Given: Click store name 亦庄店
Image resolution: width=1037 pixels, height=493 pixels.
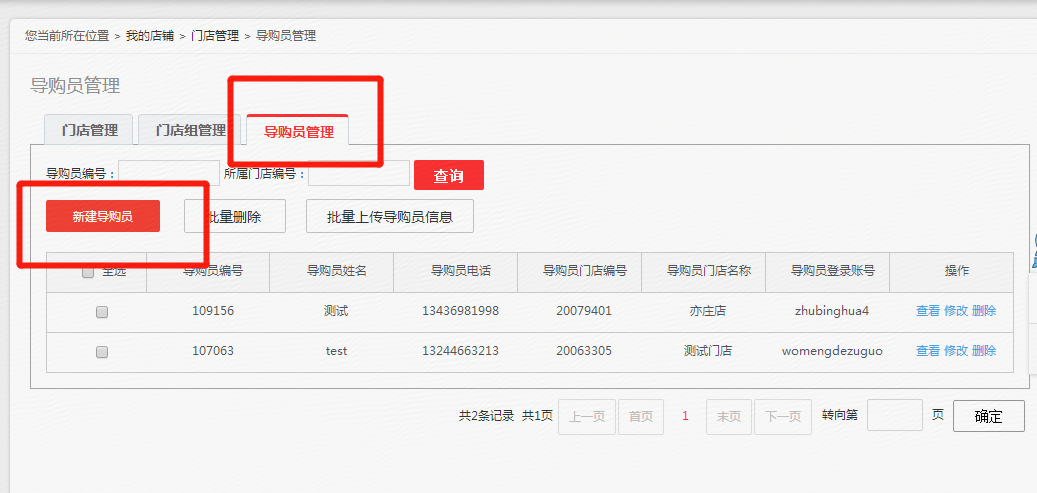Looking at the screenshot, I should pos(708,311).
